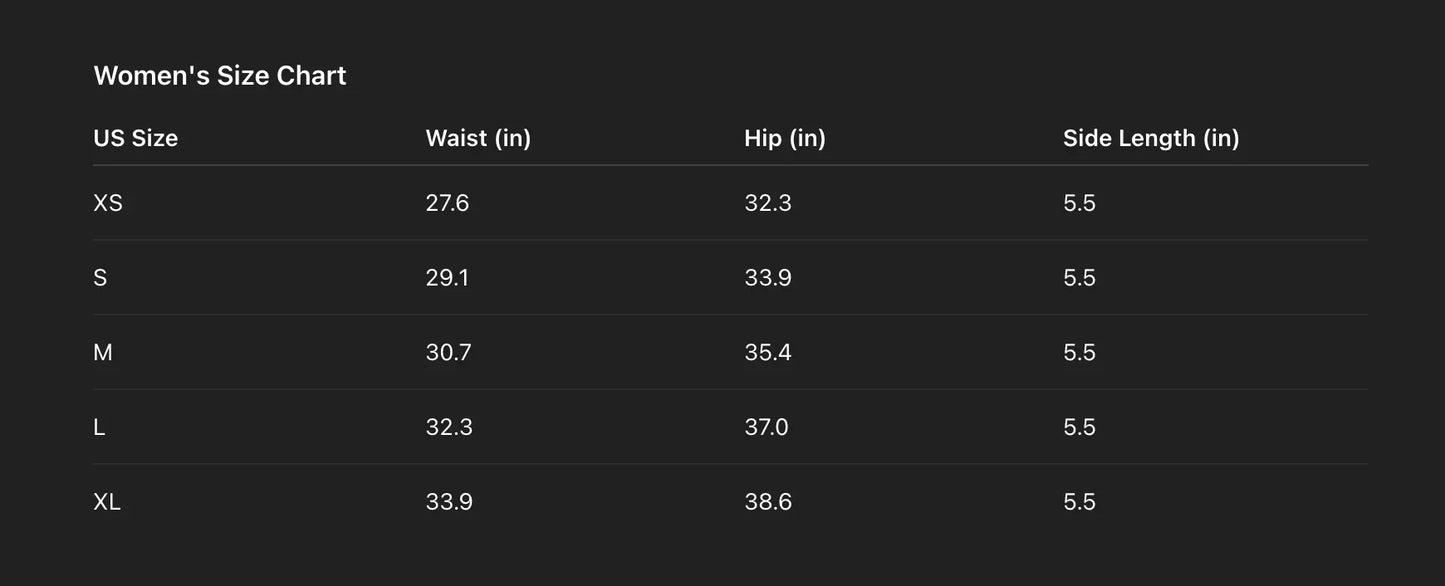The width and height of the screenshot is (1445, 586).
Task: Click the 38.6 hip value for XL
Action: click(x=768, y=502)
